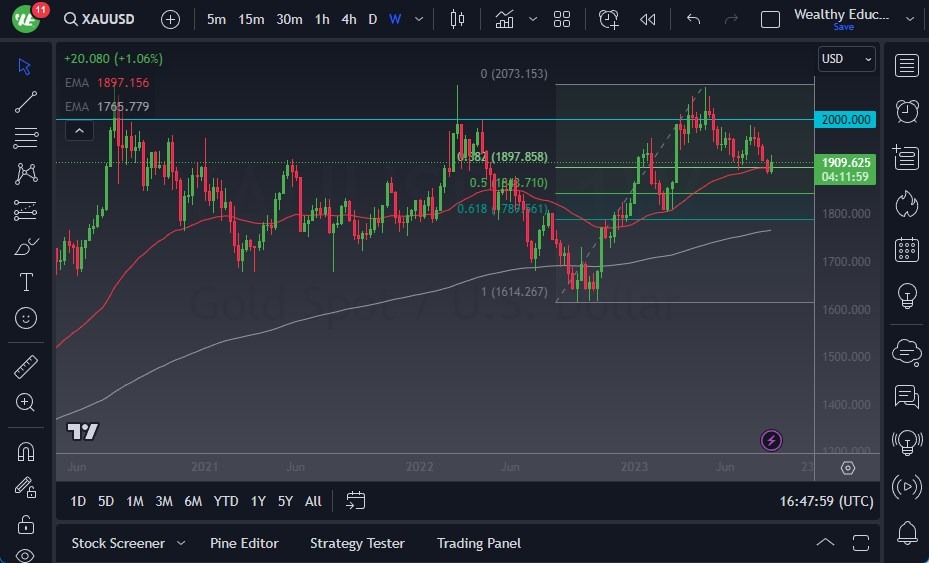Expand the indicator templates dropdown
The height and width of the screenshot is (563, 929).
click(x=533, y=20)
